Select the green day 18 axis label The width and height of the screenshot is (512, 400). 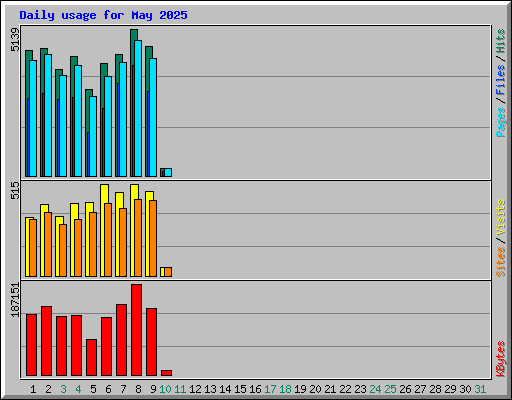click(x=285, y=389)
